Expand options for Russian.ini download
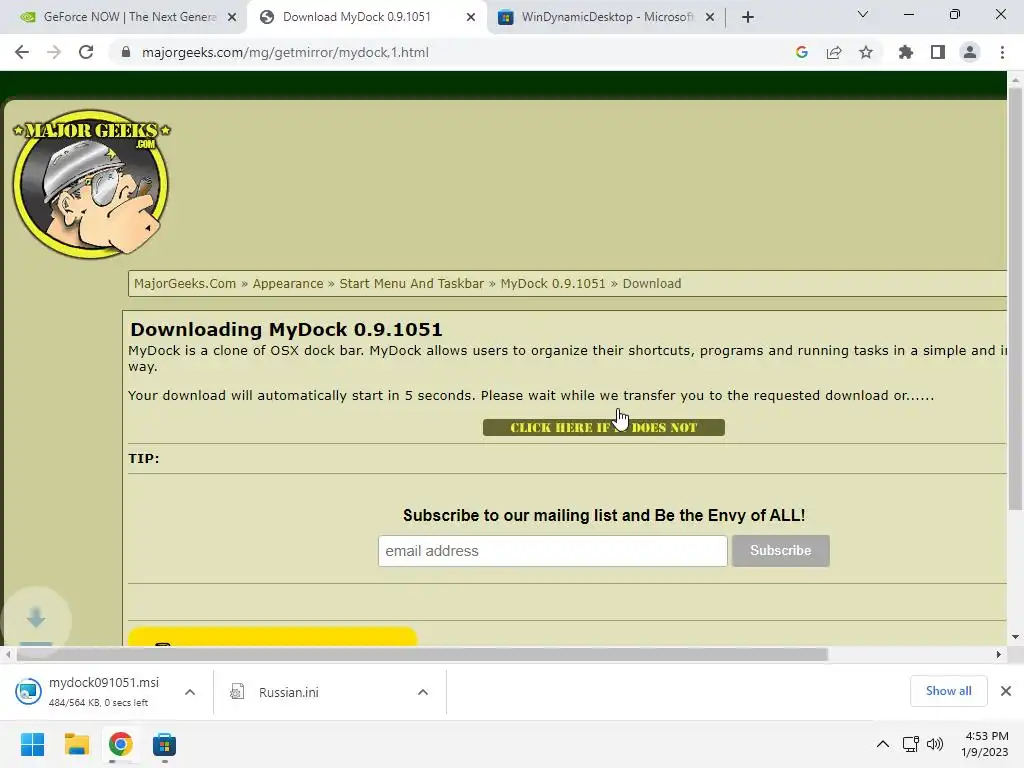This screenshot has width=1024, height=768. tap(423, 692)
